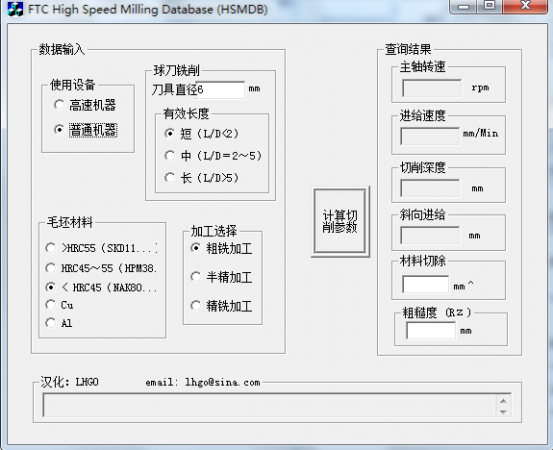Click the 计算切削参数 calculate button
553x450 pixels.
(x=340, y=221)
